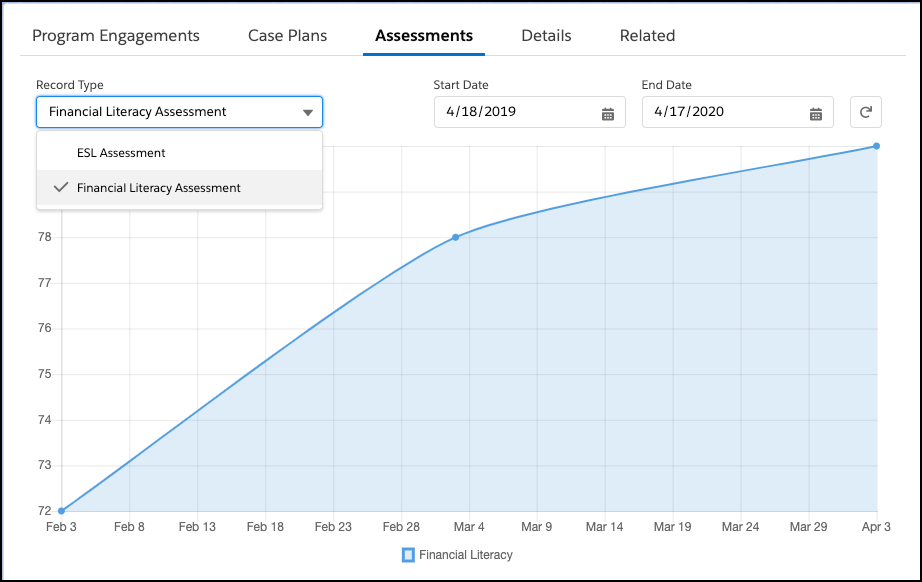This screenshot has width=922, height=582.
Task: View the Details tab
Action: 546,35
